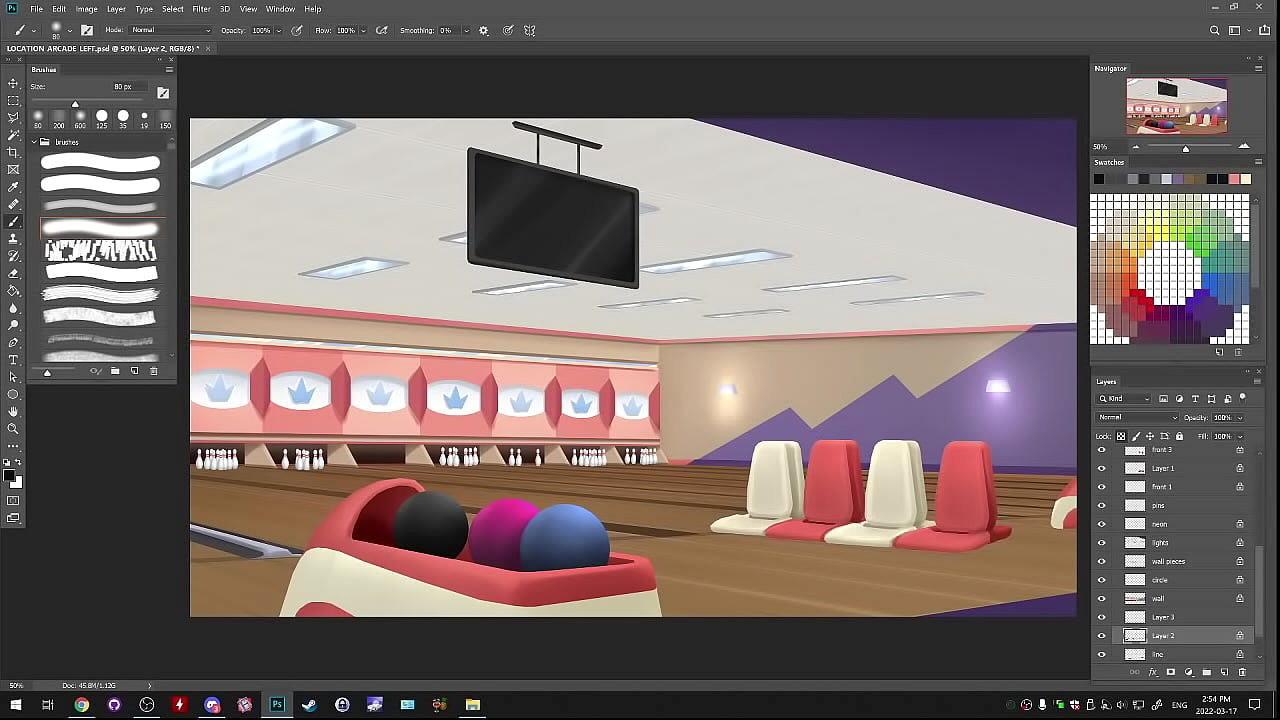
Task: Pick the Eyedropper tool
Action: click(x=13, y=187)
